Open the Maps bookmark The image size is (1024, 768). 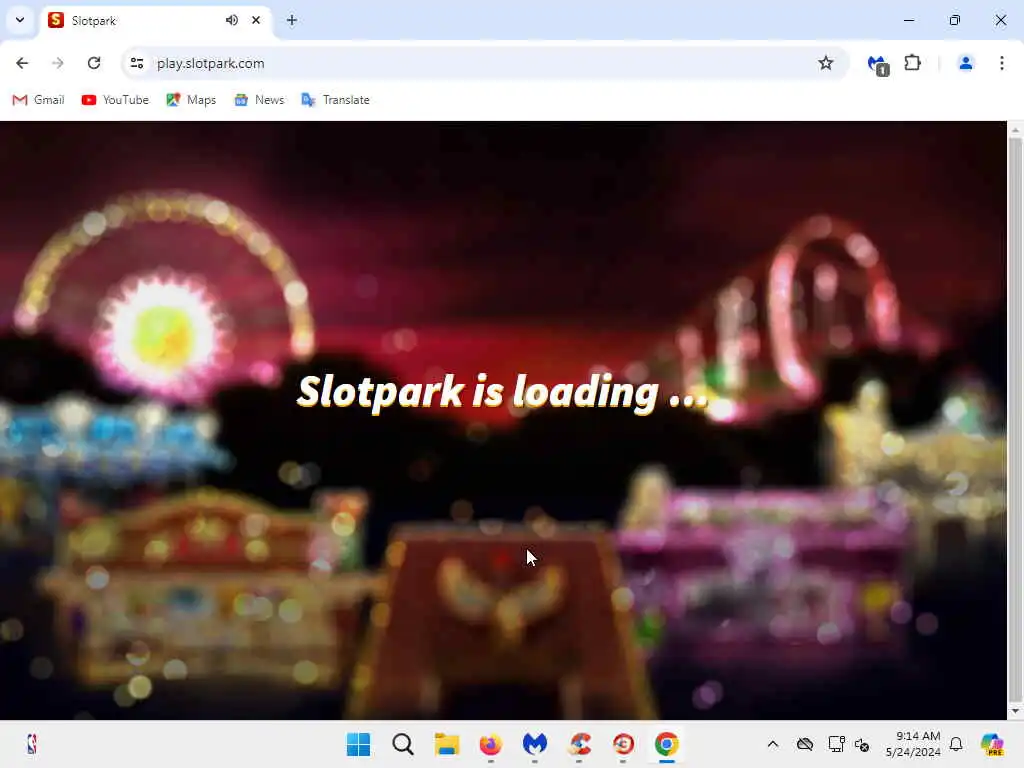pyautogui.click(x=191, y=100)
